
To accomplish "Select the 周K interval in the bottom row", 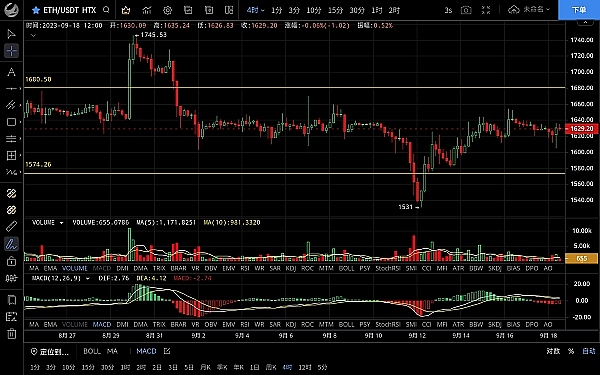I will [x=271, y=367].
